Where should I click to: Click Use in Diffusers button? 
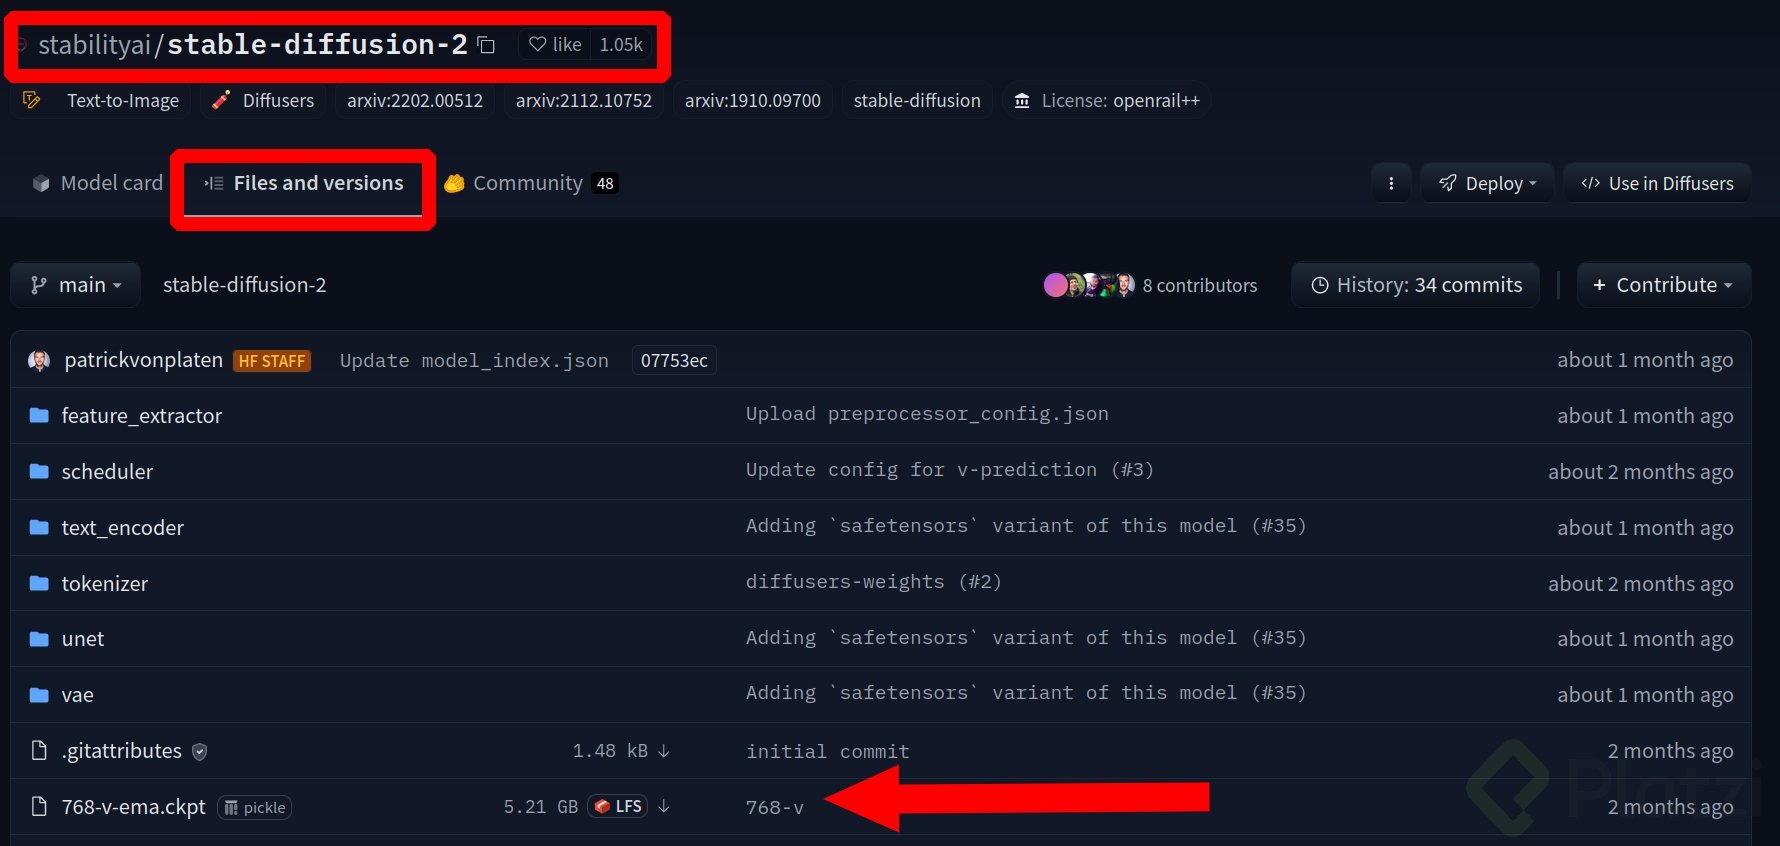1657,183
